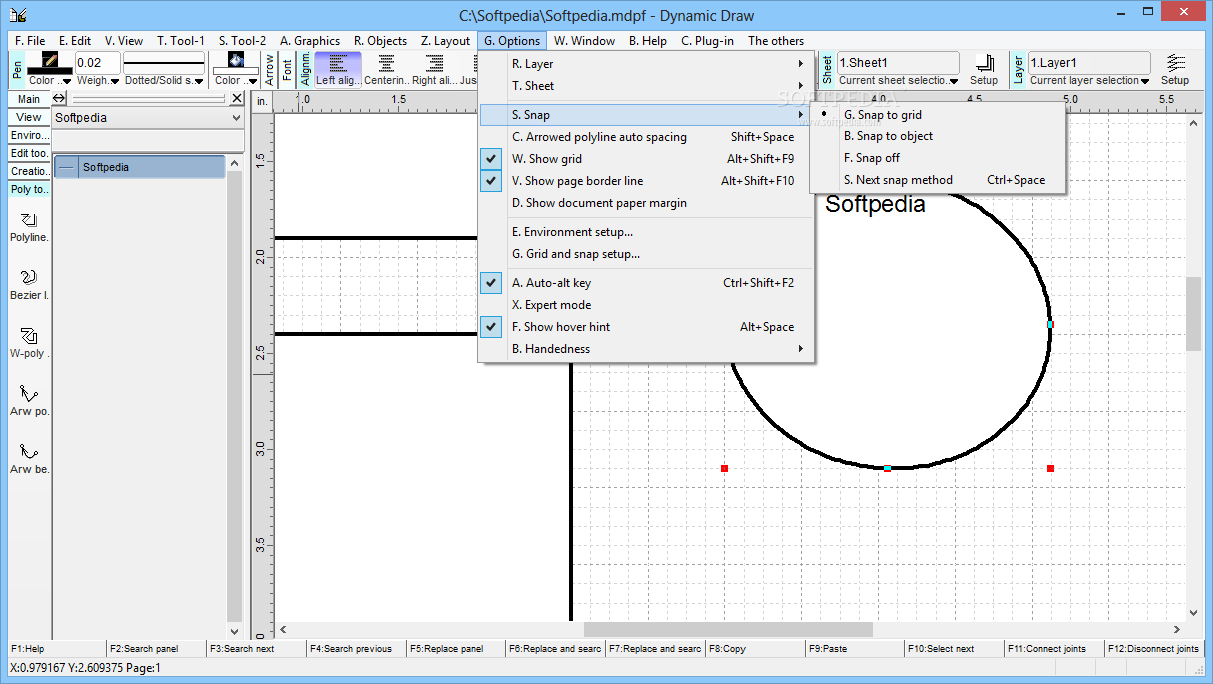
Task: Switch to Creation side tab
Action: [x=29, y=171]
